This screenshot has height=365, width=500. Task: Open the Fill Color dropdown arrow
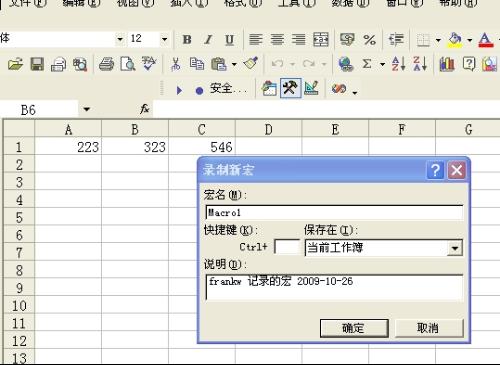coord(470,40)
